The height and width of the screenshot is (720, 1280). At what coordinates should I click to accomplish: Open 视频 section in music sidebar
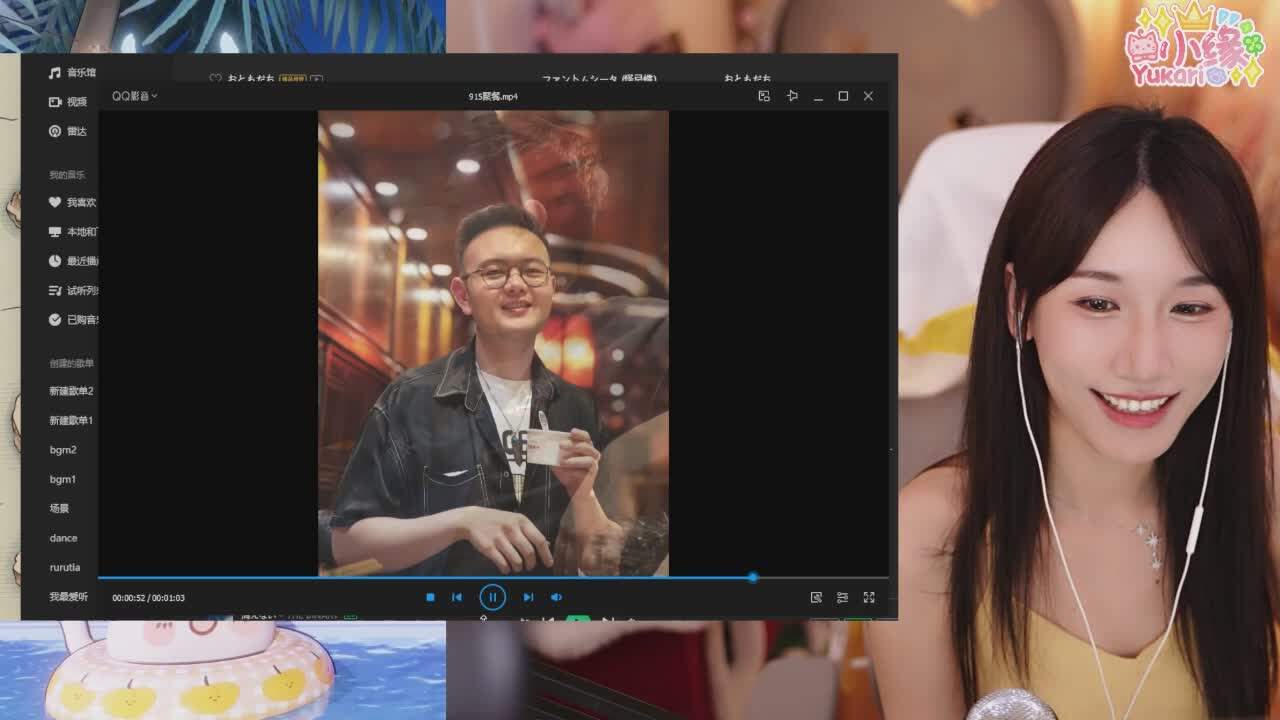[68, 102]
